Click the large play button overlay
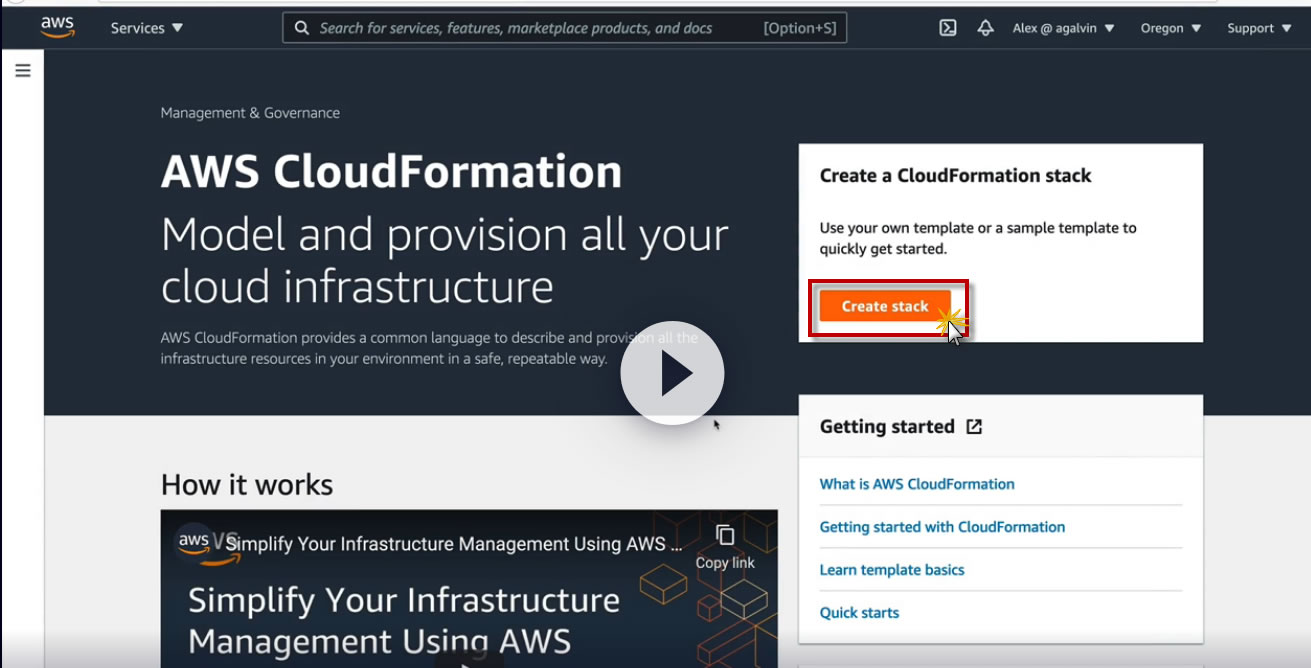The width and height of the screenshot is (1311, 668). (x=672, y=373)
